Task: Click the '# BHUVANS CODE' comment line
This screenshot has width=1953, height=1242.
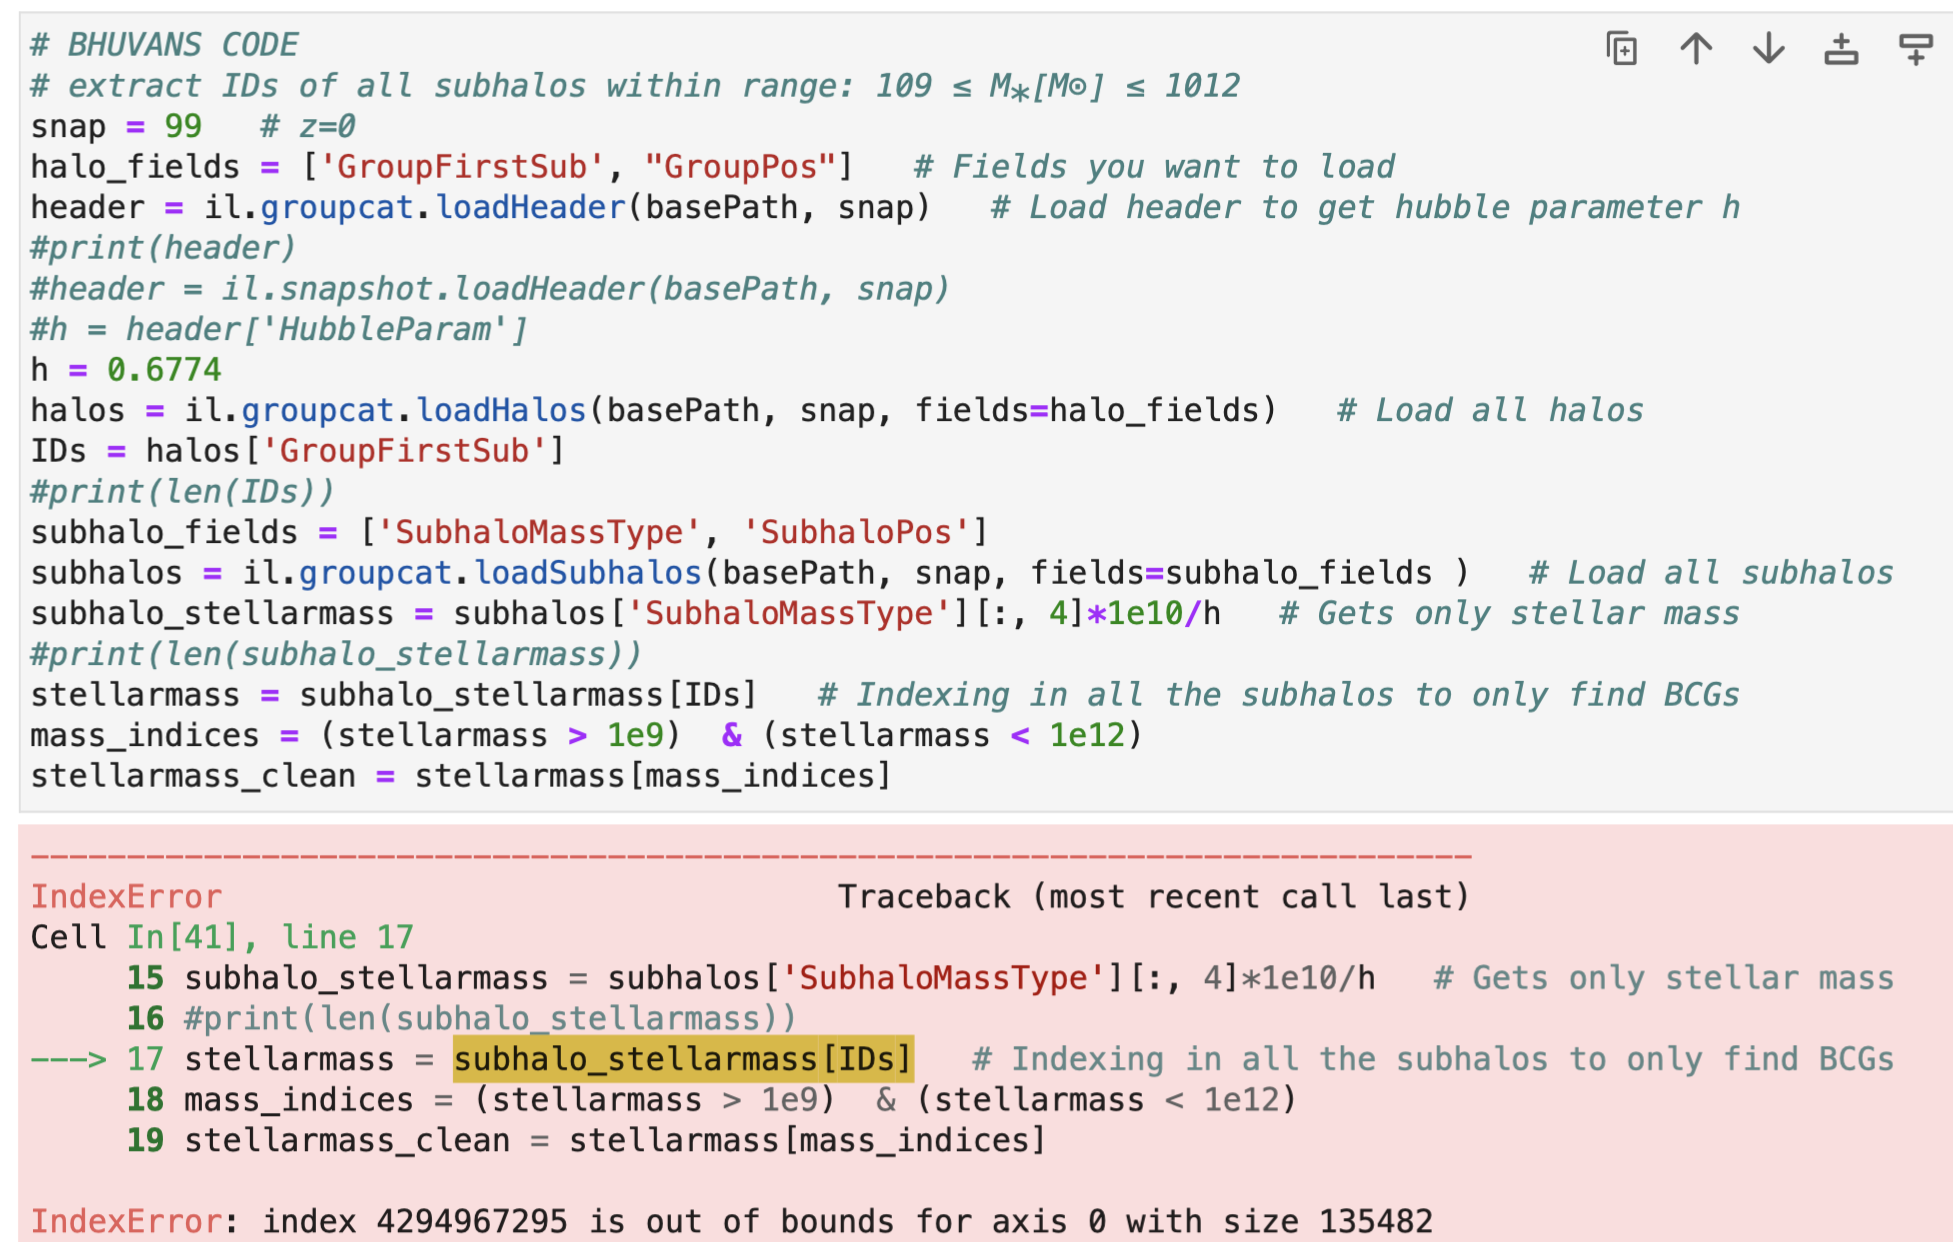Action: pos(164,45)
